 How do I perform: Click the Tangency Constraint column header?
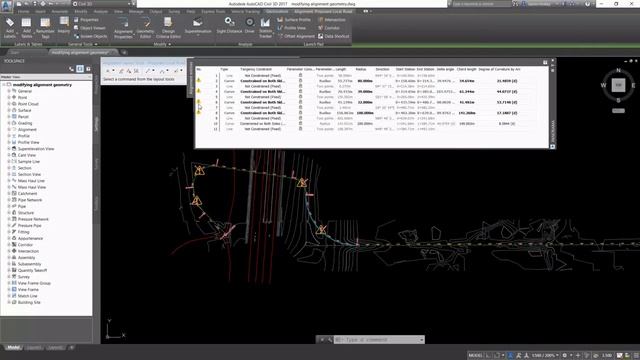click(256, 69)
